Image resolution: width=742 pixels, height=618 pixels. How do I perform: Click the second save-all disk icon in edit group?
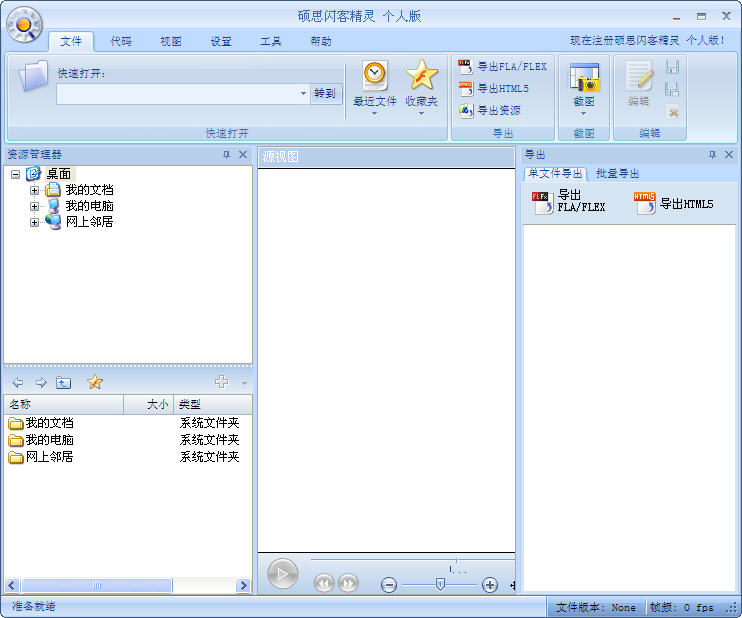tap(672, 88)
